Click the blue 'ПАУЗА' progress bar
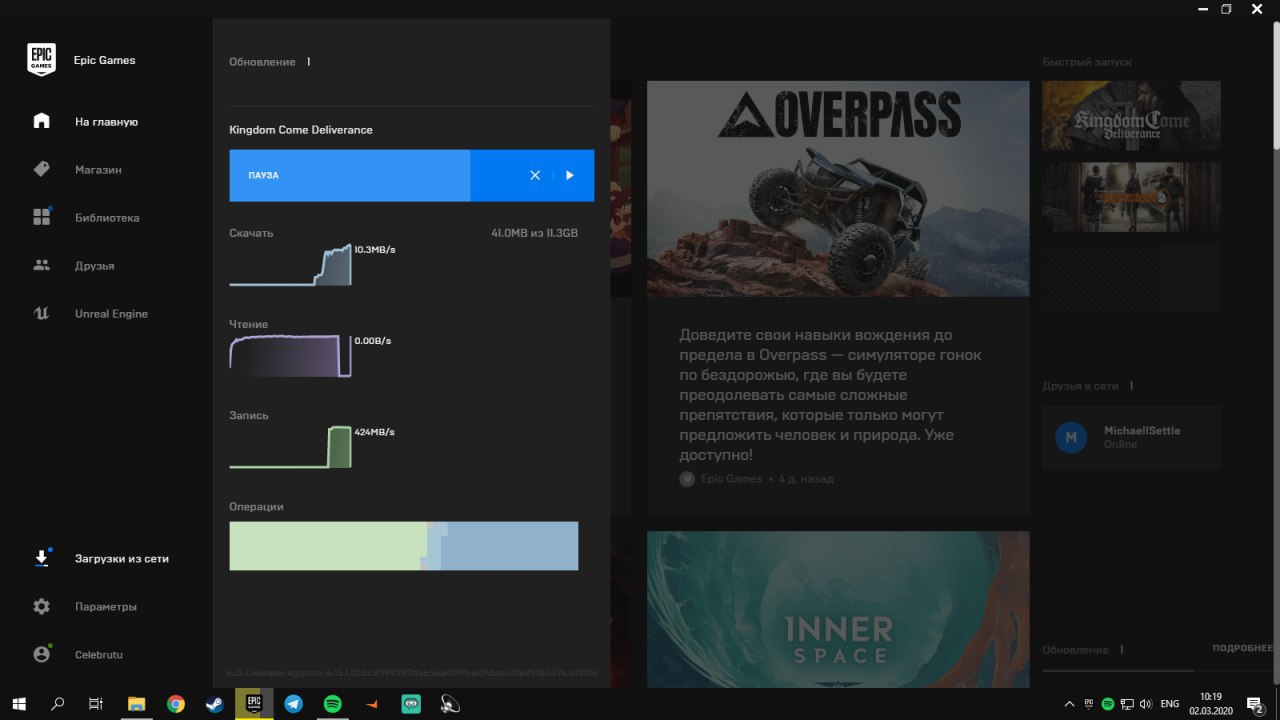 (411, 175)
